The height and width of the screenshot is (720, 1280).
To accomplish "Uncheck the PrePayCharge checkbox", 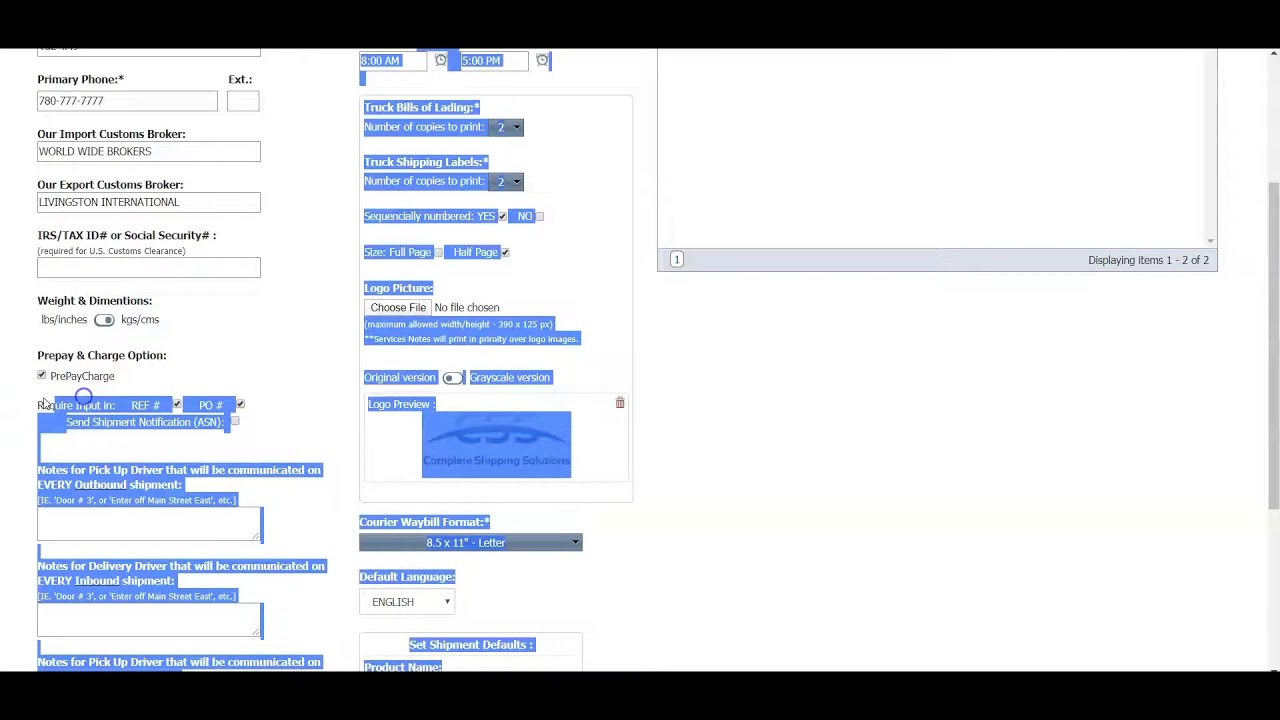I will click(x=42, y=376).
